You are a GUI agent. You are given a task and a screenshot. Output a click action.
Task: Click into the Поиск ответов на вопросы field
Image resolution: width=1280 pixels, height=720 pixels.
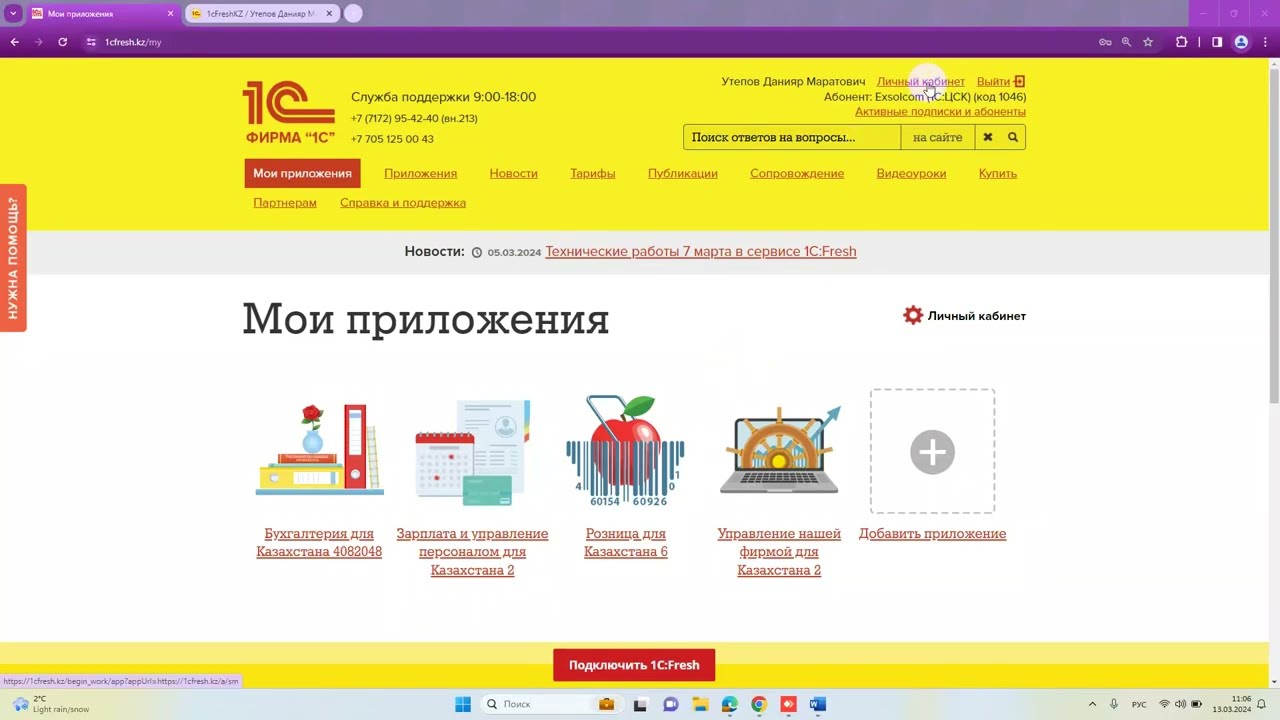click(x=792, y=137)
